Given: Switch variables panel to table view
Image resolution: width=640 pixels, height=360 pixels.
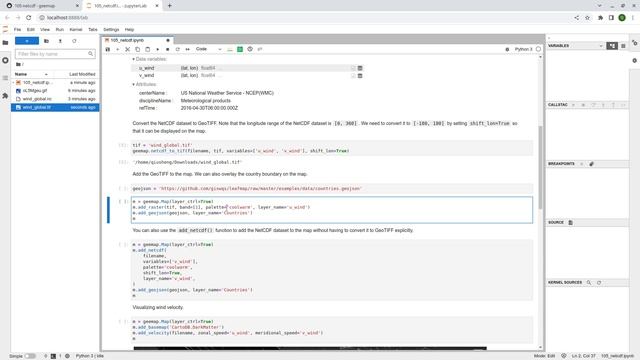Looking at the screenshot, I should (x=623, y=46).
